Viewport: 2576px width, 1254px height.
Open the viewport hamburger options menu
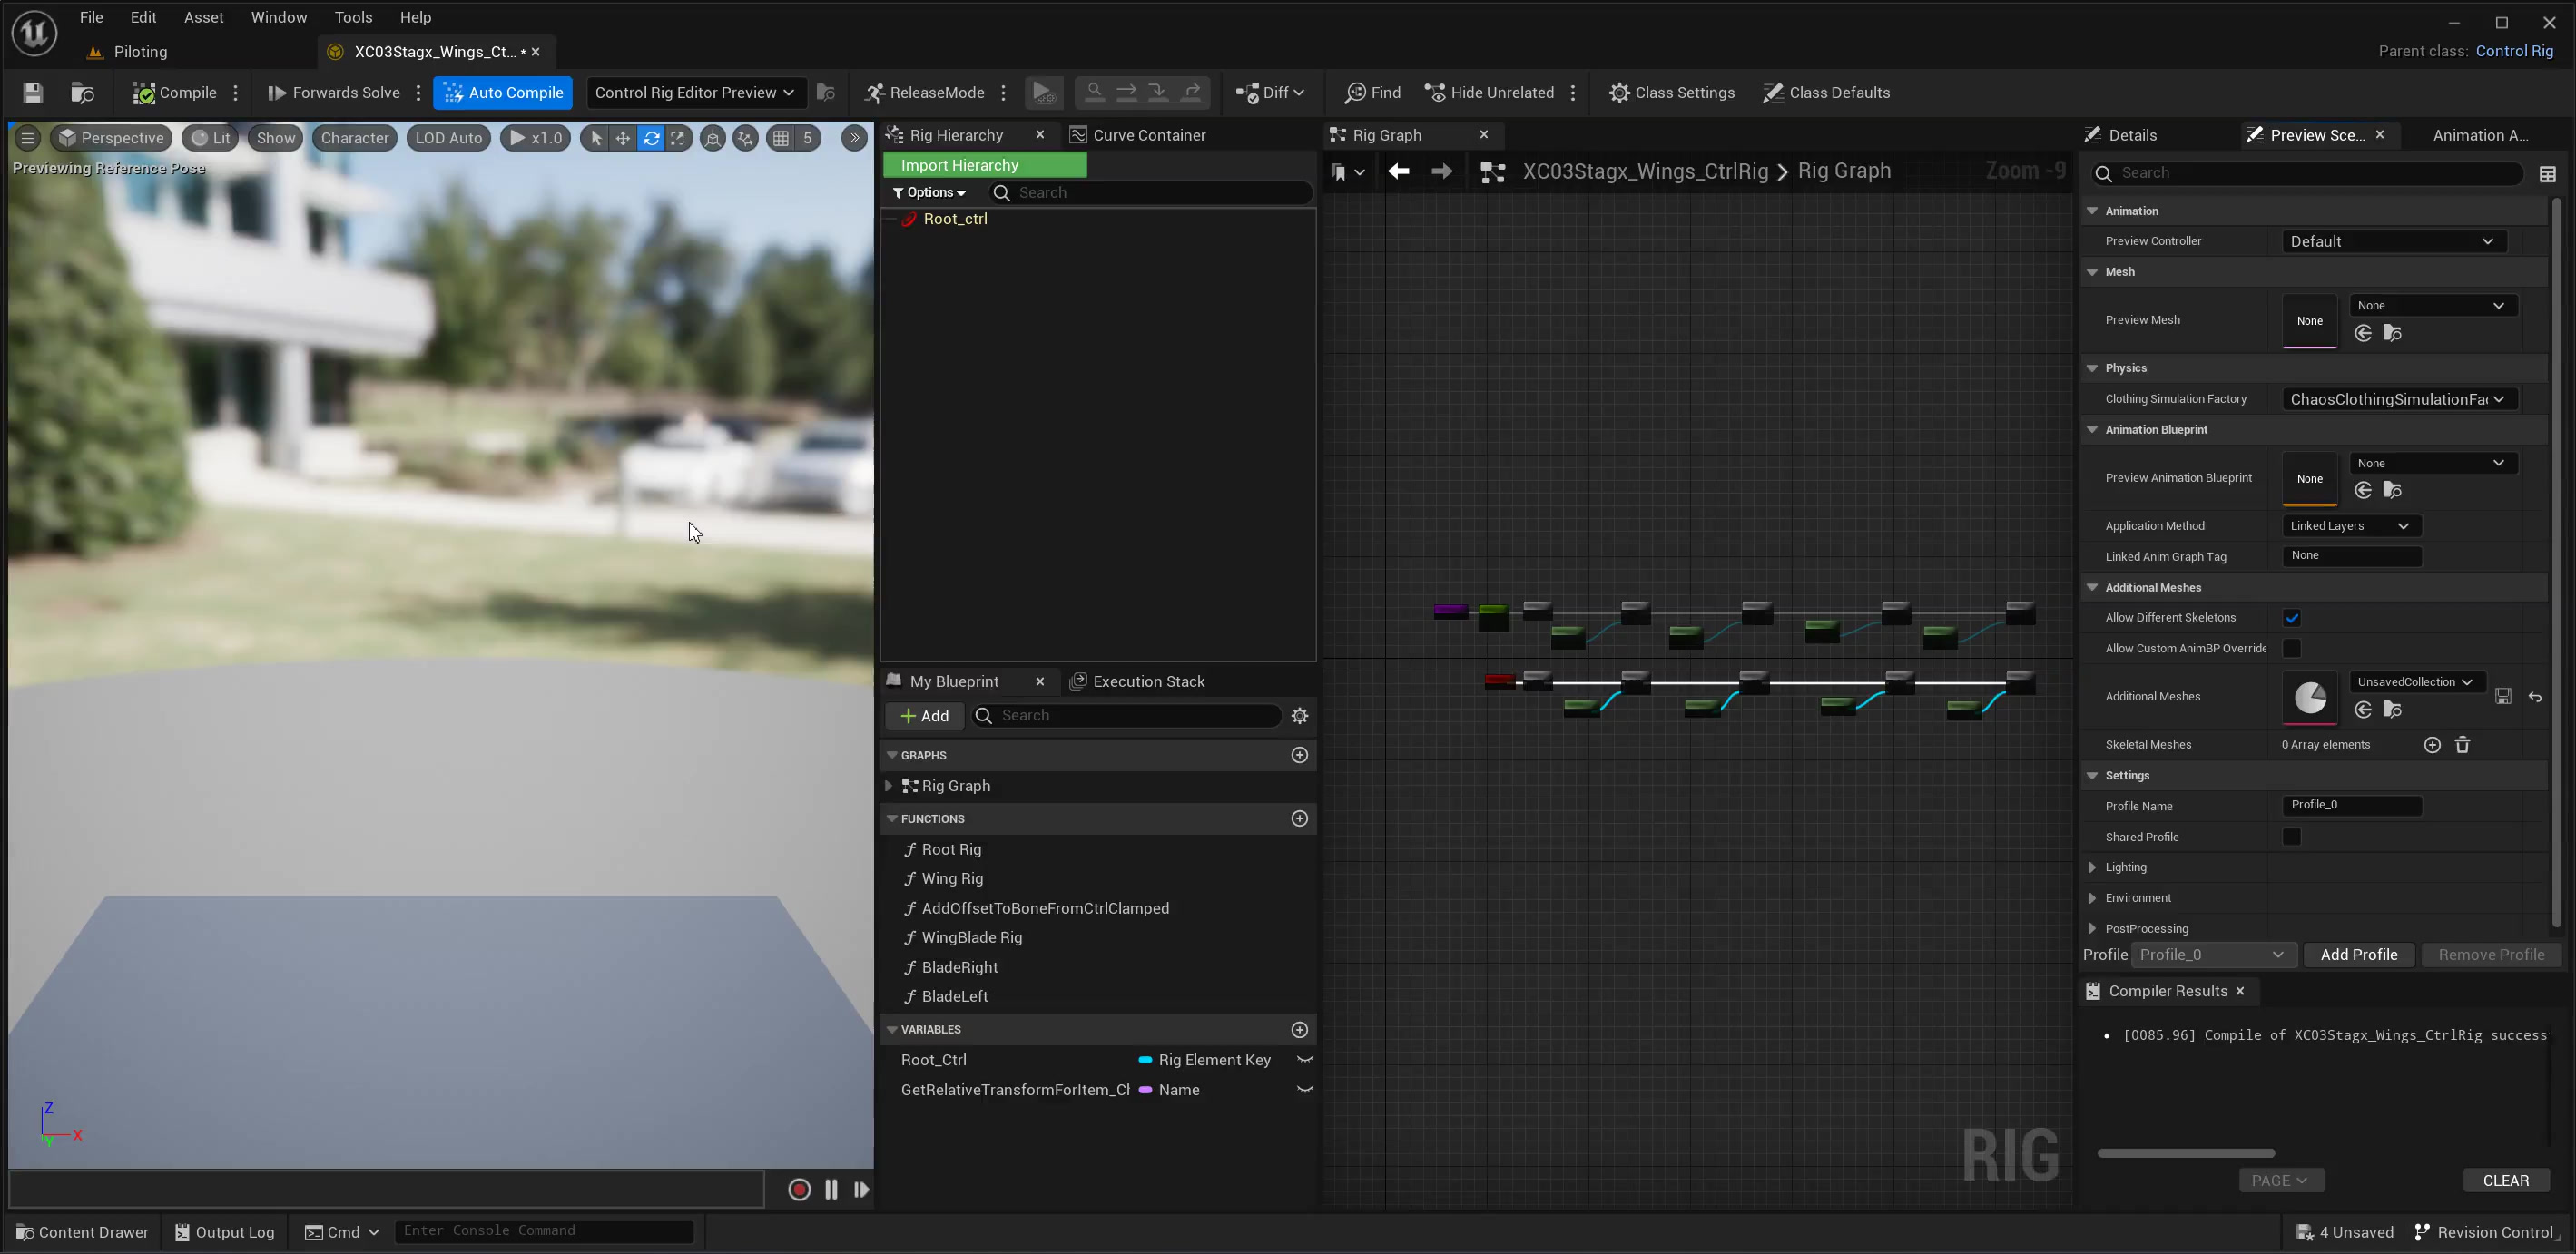point(28,138)
